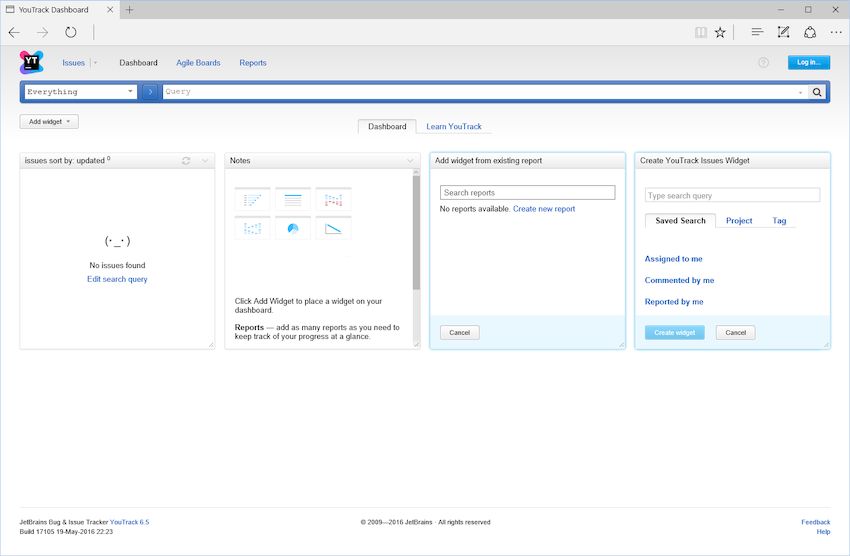Click the bar chart report thumbnail in Notes
Image resolution: width=850 pixels, height=556 pixels.
[x=253, y=200]
